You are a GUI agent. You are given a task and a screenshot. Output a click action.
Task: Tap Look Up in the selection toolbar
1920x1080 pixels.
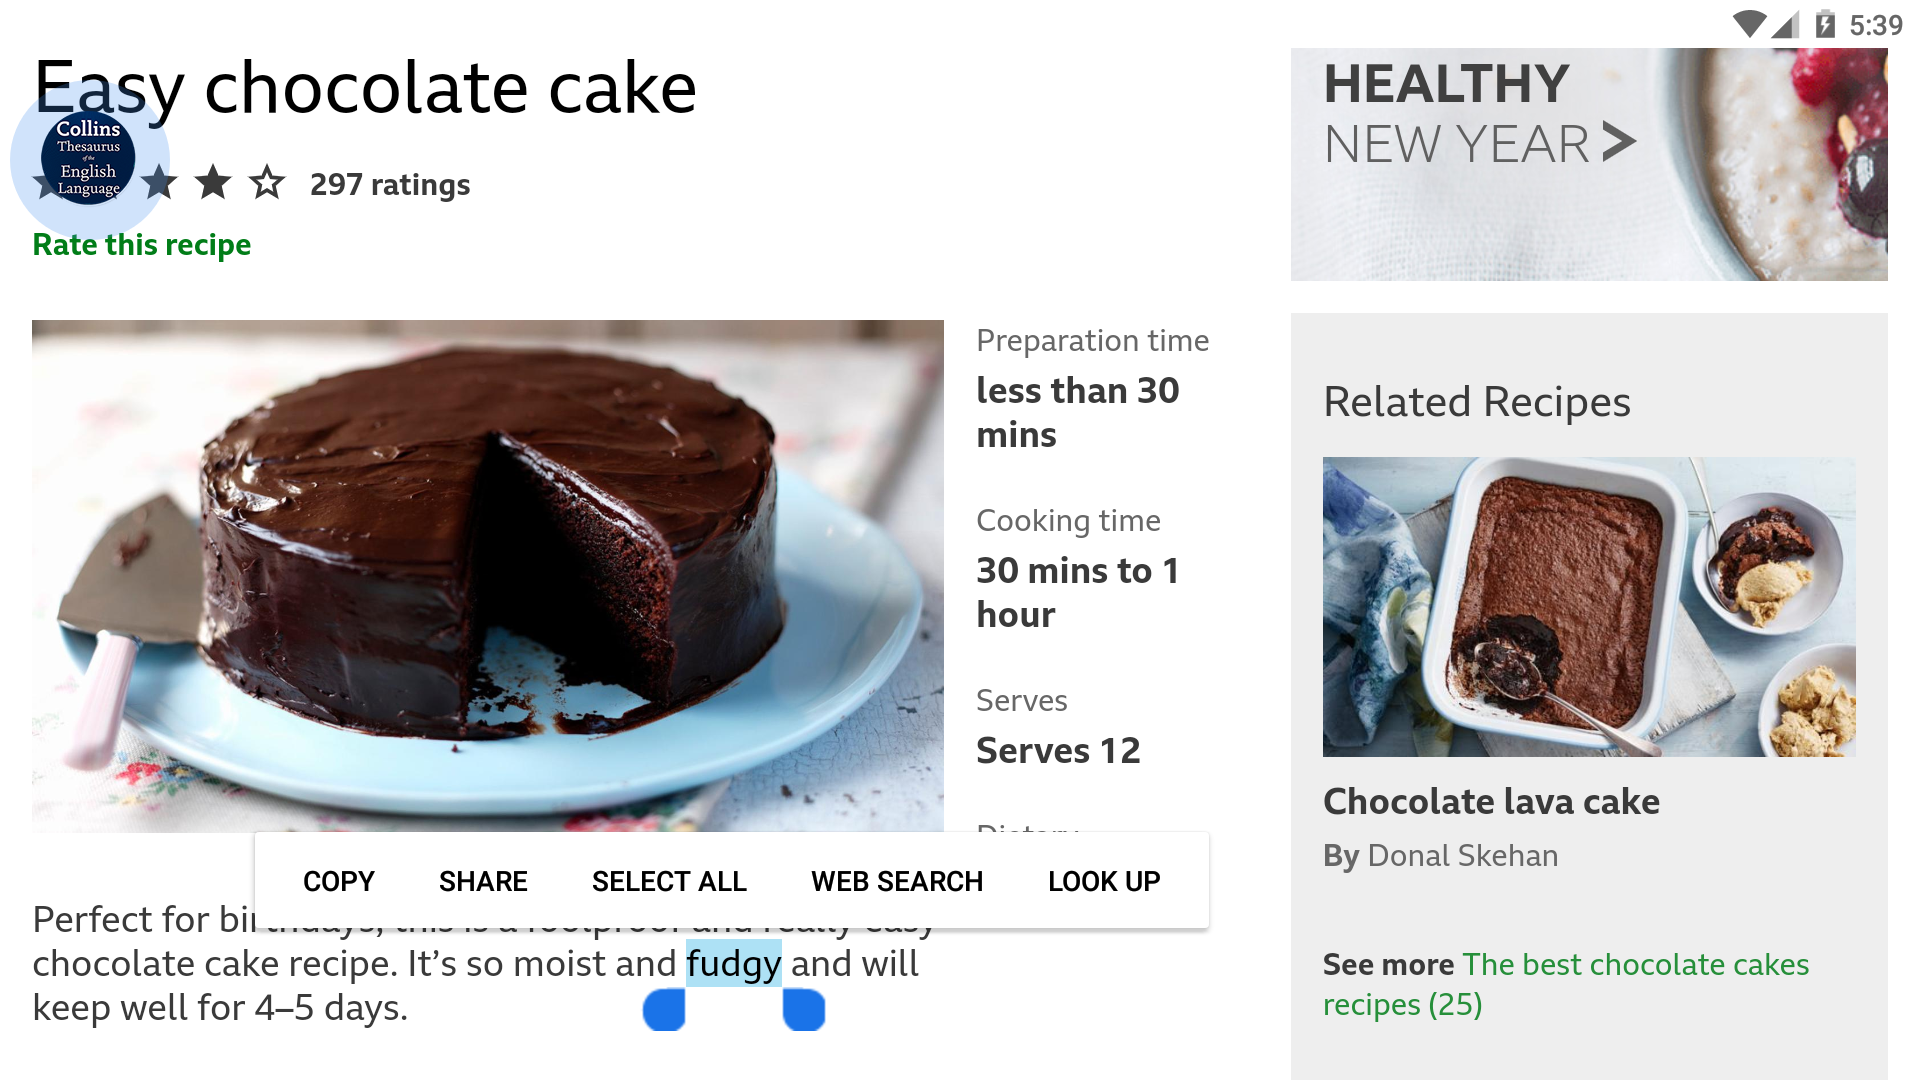[x=1104, y=881]
